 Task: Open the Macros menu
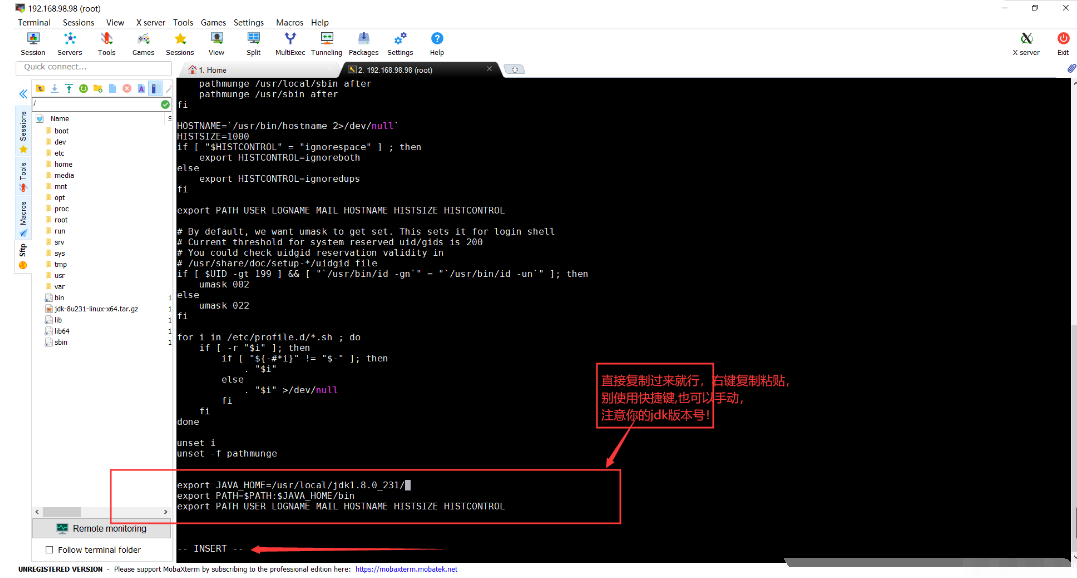(289, 22)
